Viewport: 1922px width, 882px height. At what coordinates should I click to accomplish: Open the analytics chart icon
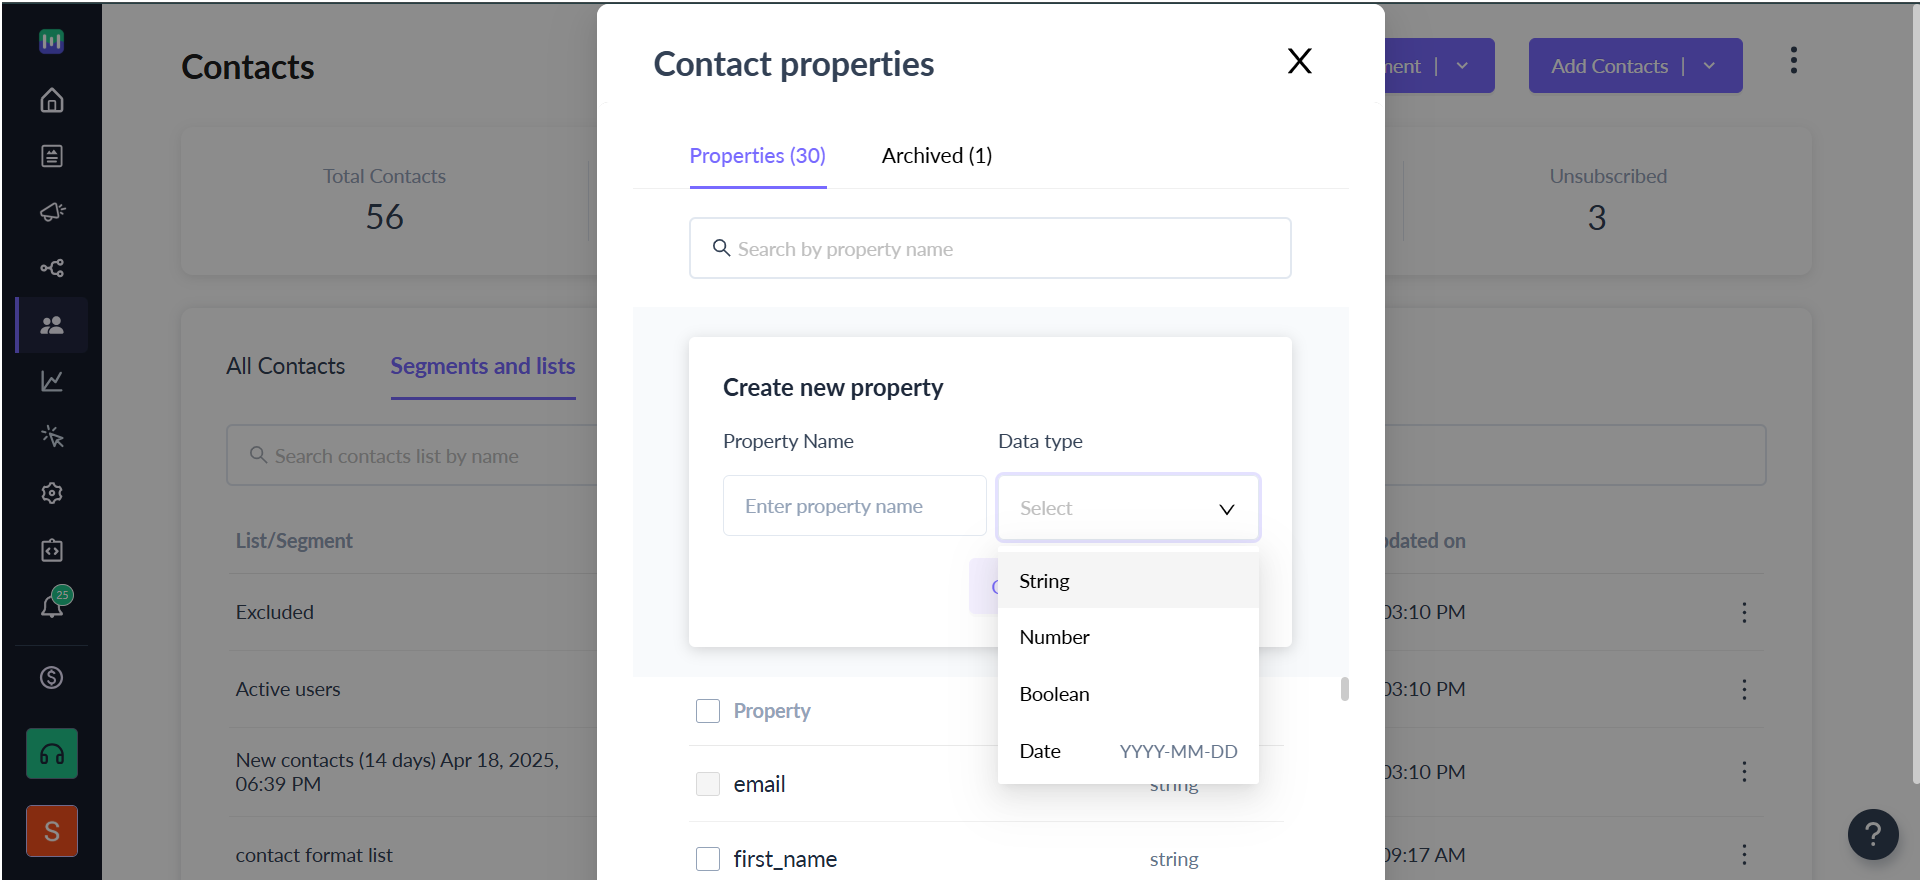click(52, 381)
